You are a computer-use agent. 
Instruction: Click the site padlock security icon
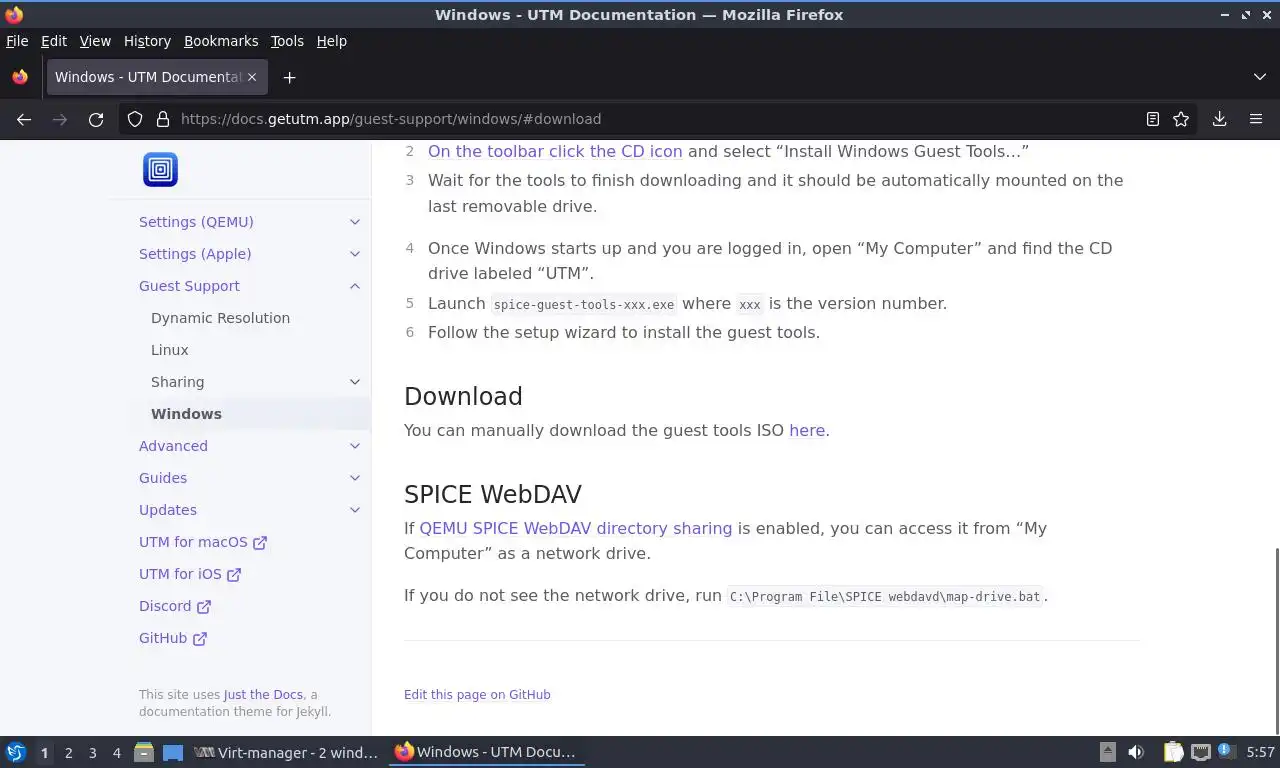click(162, 119)
